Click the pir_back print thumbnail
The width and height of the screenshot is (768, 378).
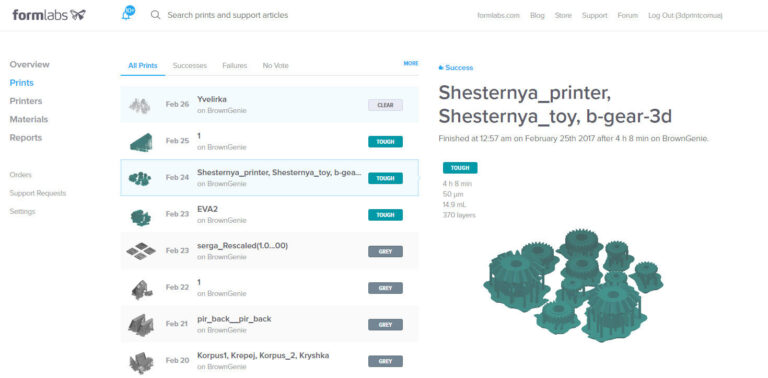tap(141, 325)
